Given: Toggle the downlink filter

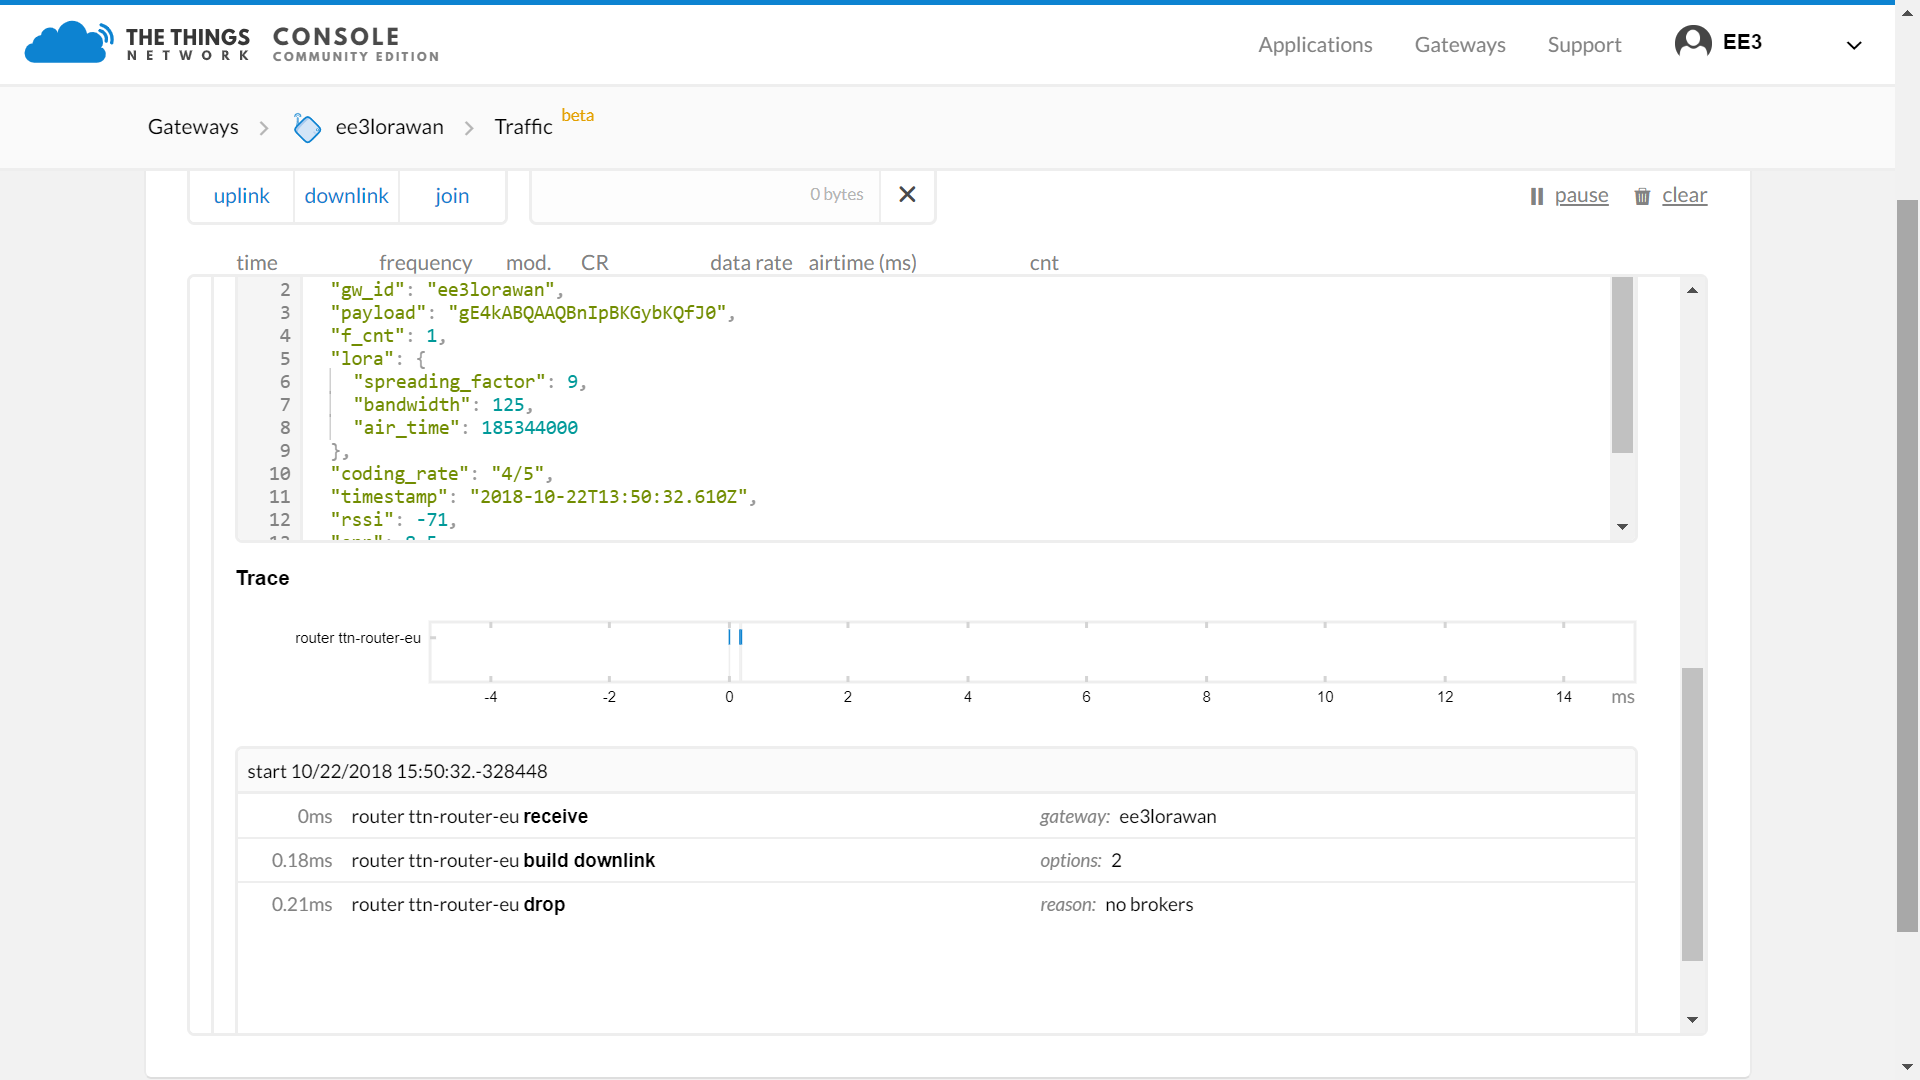Looking at the screenshot, I should (x=346, y=196).
